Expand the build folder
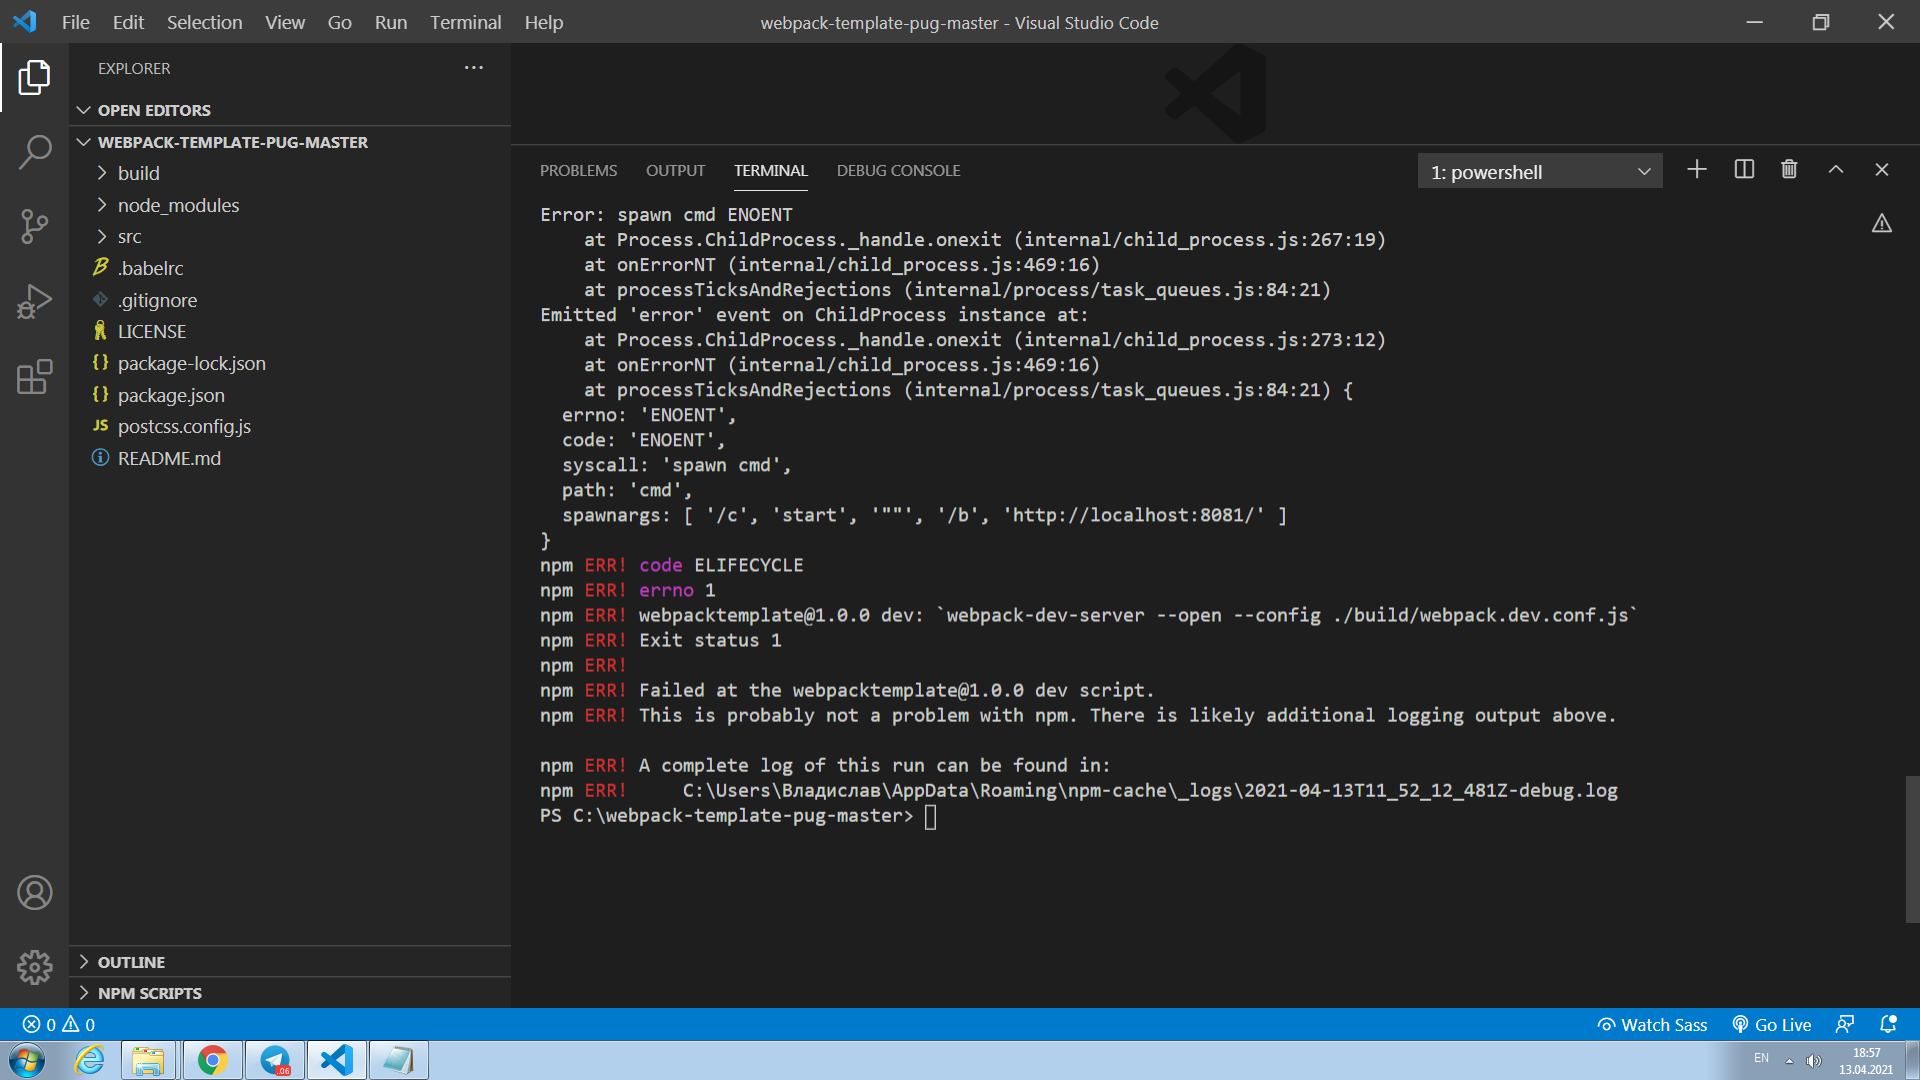This screenshot has width=1920, height=1080. pyautogui.click(x=290, y=173)
